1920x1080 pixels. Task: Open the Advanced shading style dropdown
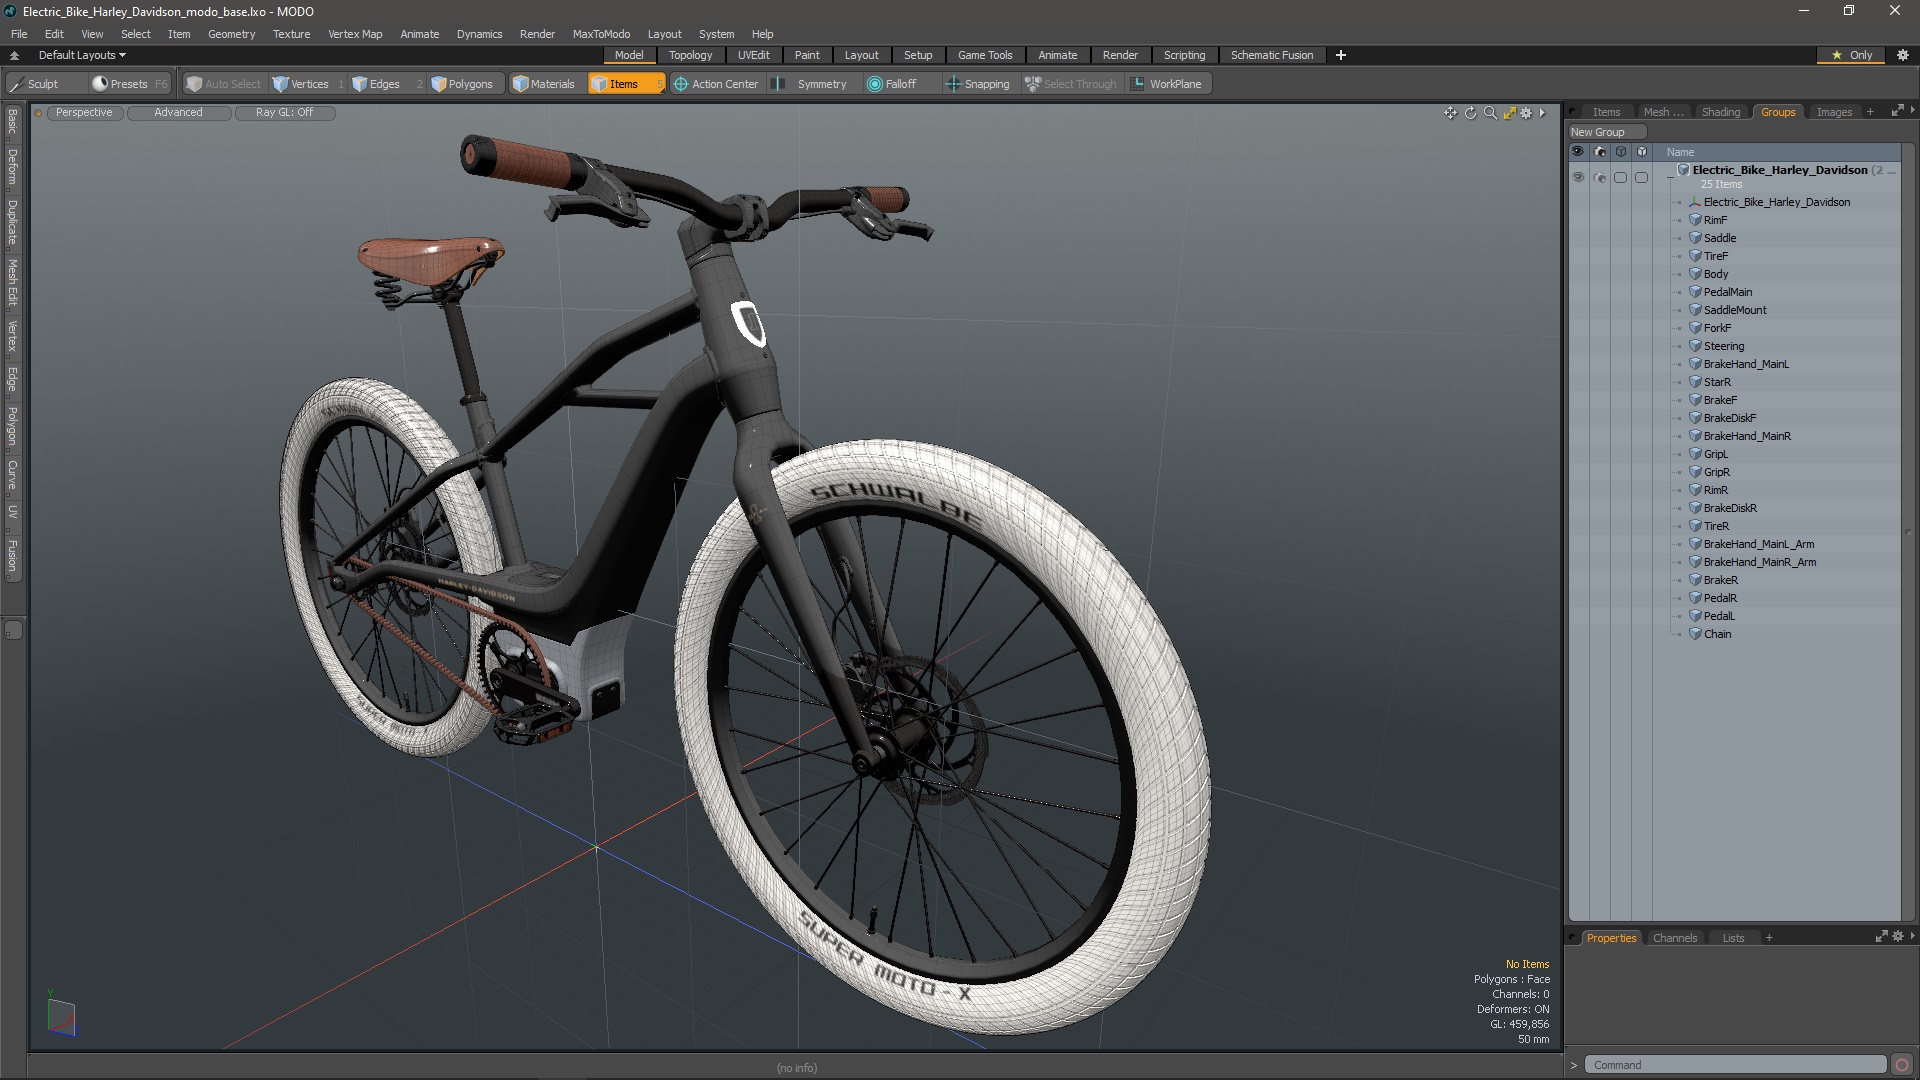(178, 113)
